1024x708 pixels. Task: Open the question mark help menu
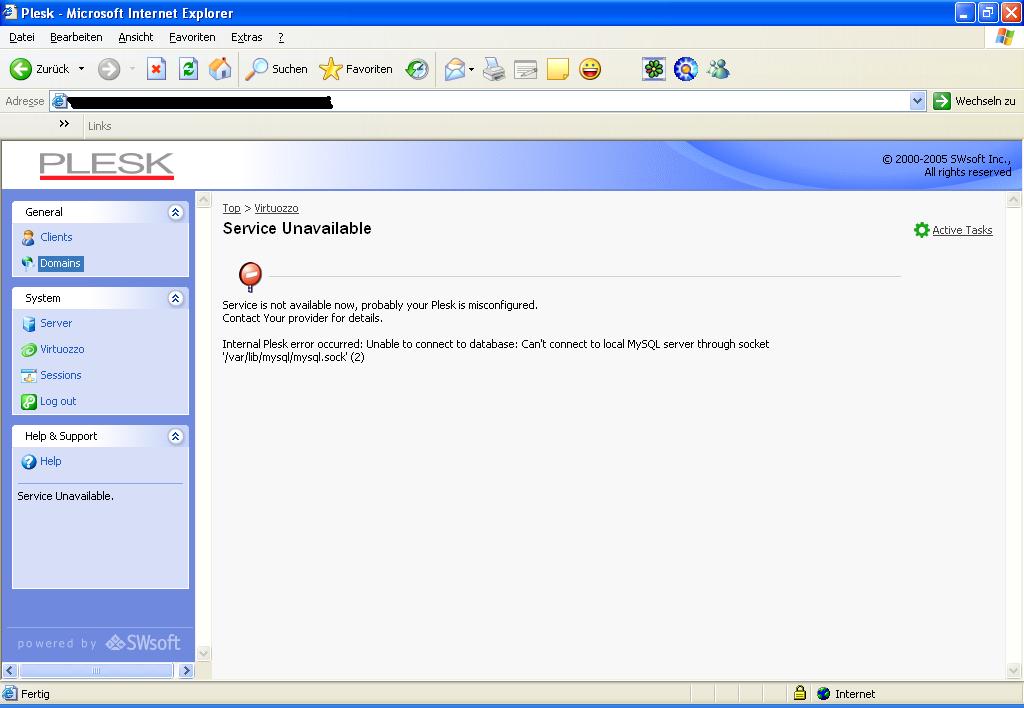coord(281,37)
